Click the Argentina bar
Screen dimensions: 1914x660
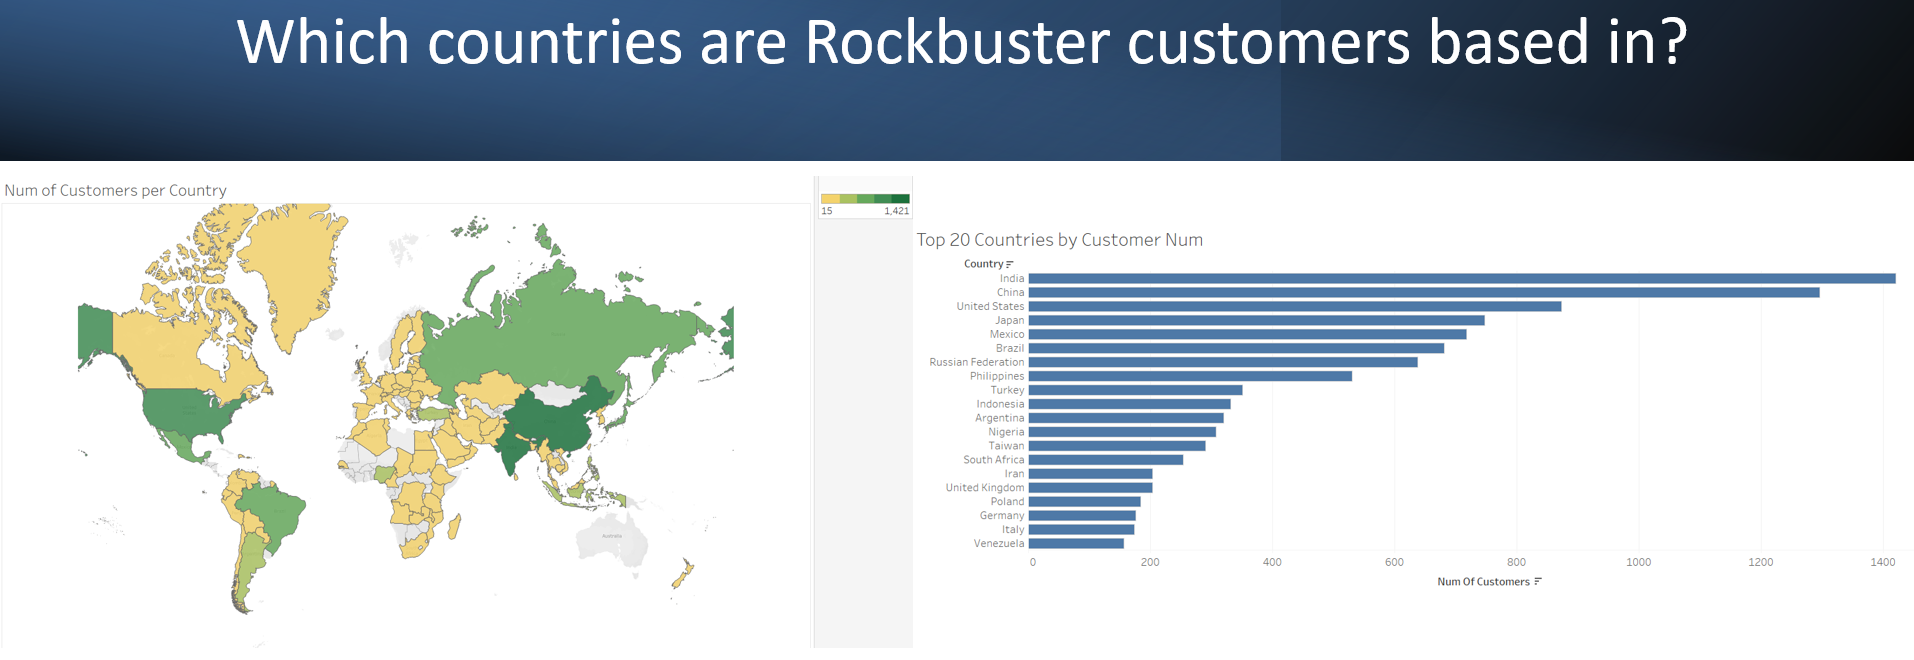pyautogui.click(x=1126, y=419)
